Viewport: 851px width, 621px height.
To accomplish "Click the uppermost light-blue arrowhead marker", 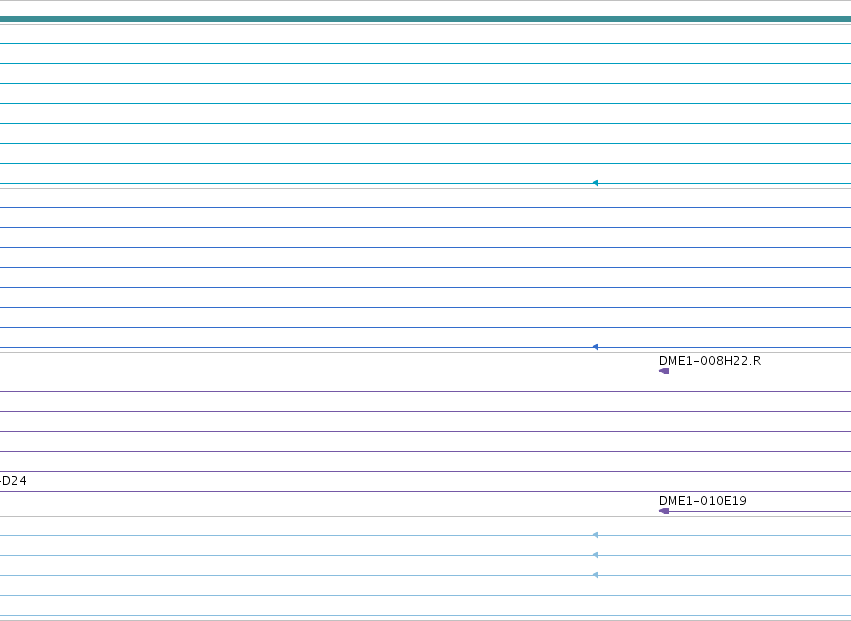I will (x=595, y=535).
